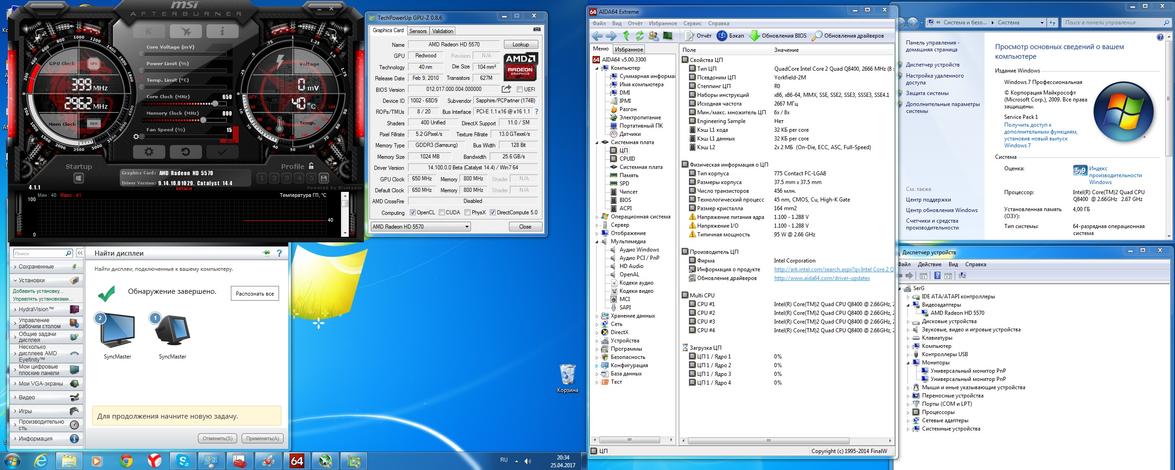The image size is (1175, 470).
Task: Click Afterburner apply checkmark button
Action: pyautogui.click(x=221, y=151)
